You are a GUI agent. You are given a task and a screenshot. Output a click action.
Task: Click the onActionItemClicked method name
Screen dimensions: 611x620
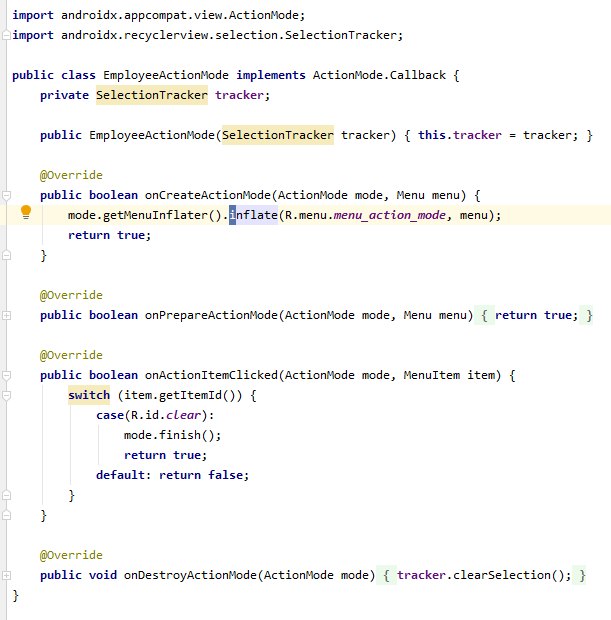[211, 375]
